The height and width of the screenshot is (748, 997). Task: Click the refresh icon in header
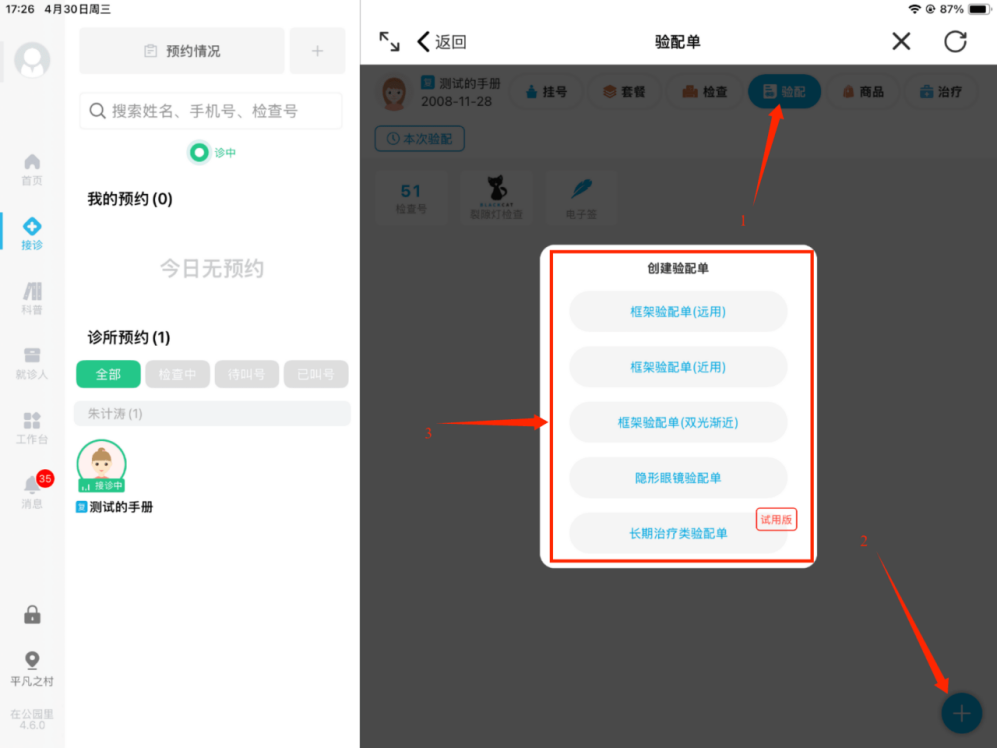(x=955, y=41)
